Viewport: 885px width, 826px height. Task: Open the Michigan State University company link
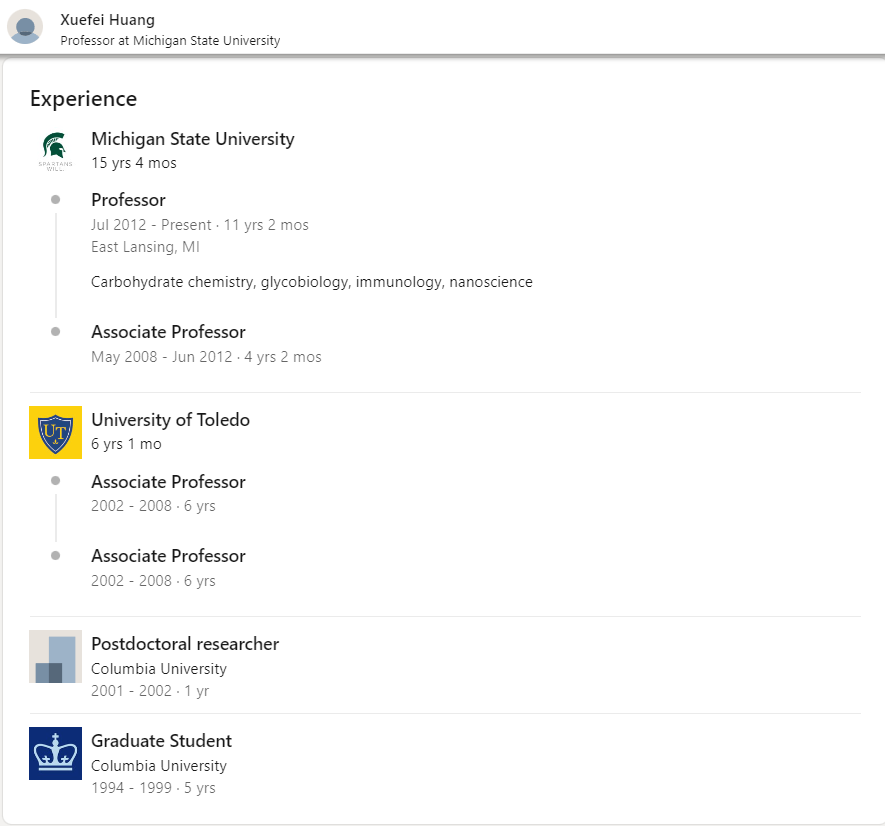(x=192, y=139)
